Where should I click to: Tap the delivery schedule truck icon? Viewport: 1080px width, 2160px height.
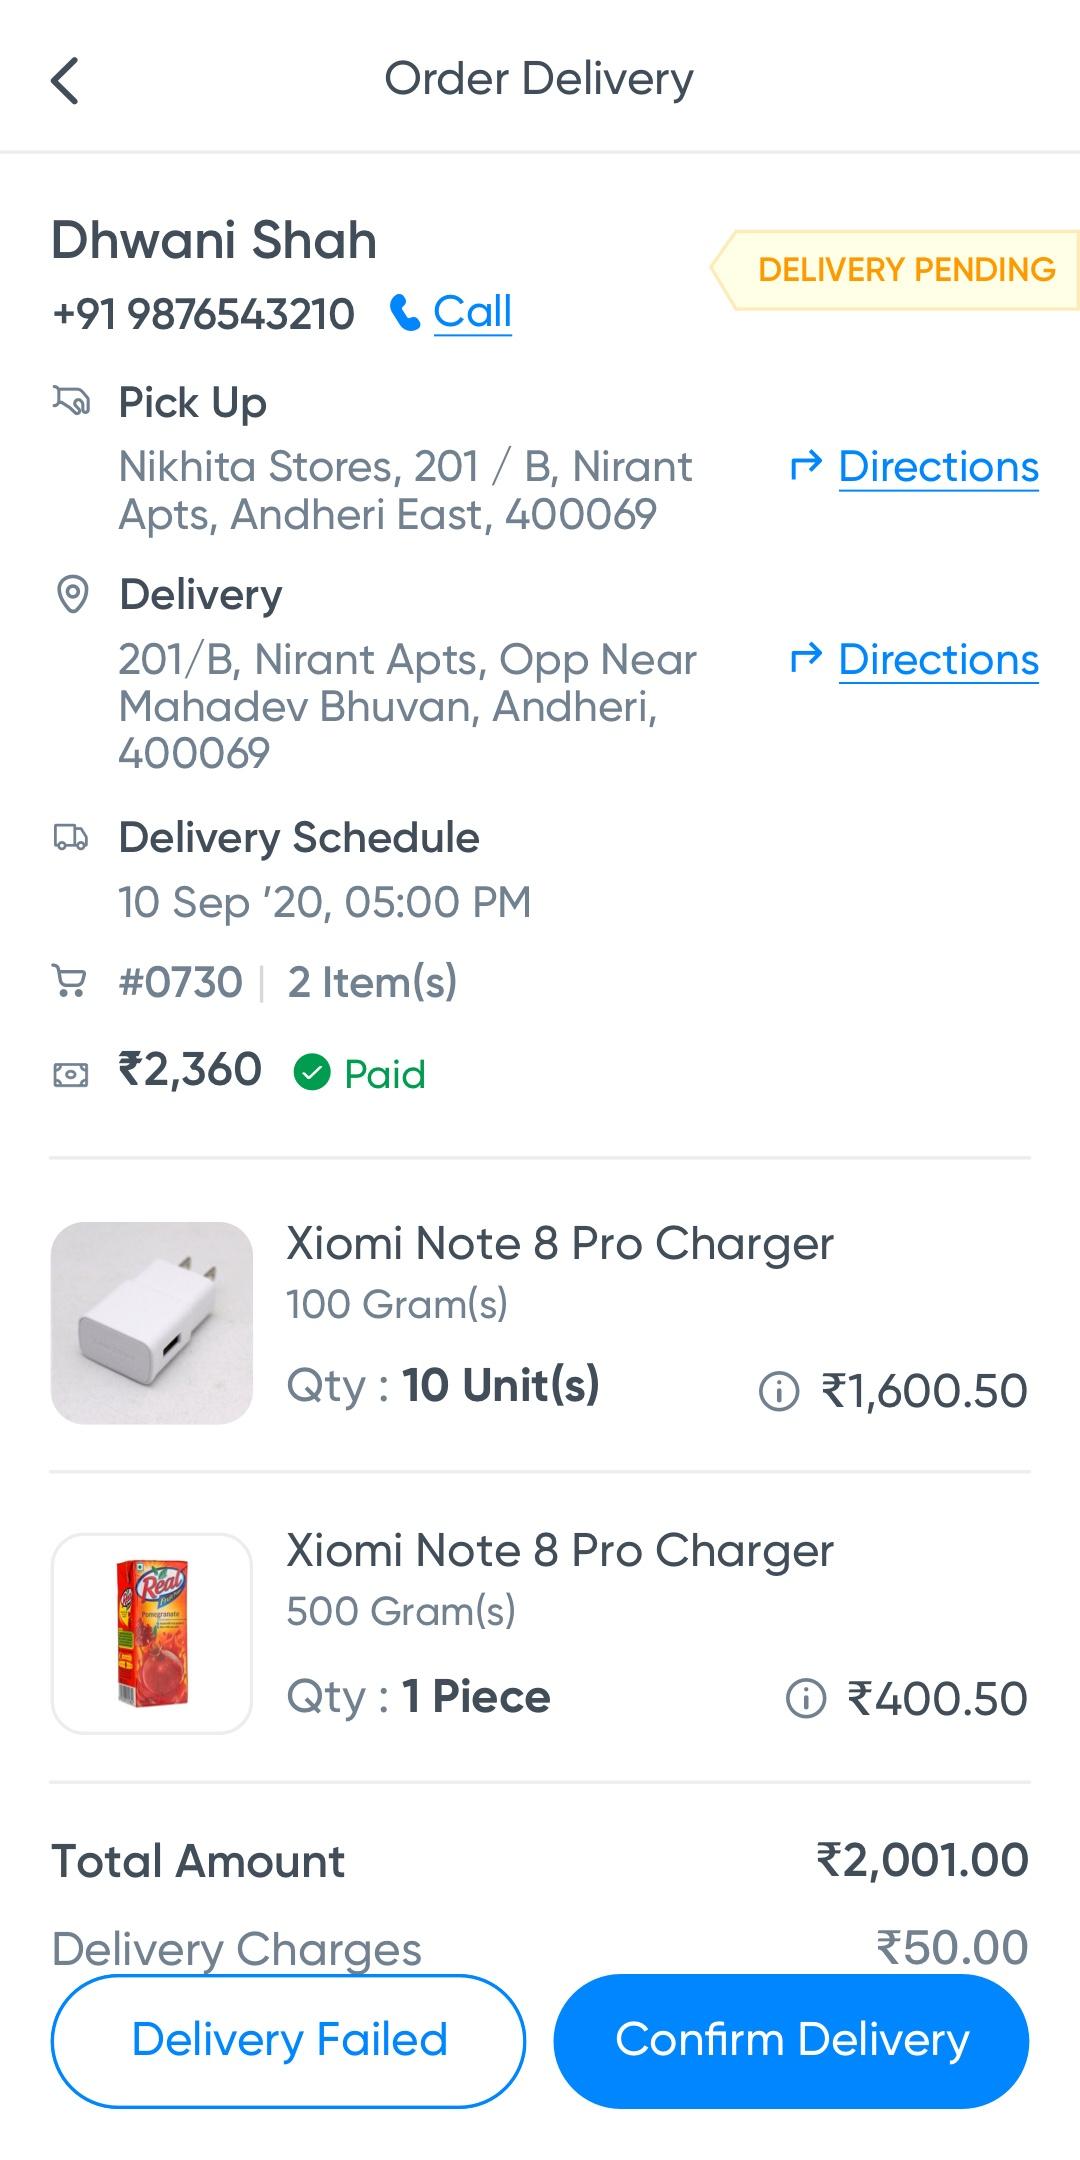[70, 837]
